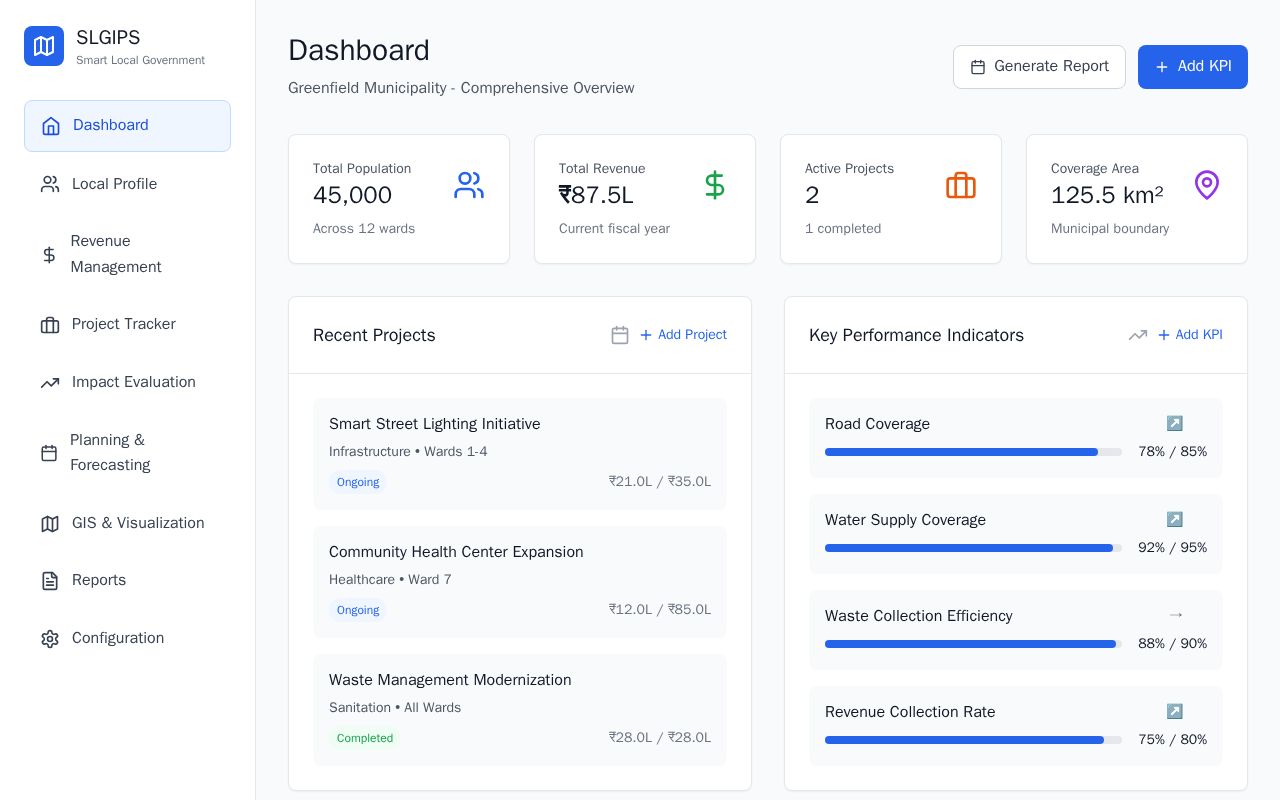Click Add KPI link in indicators panel
Viewport: 1280px width, 800px height.
pyautogui.click(x=1189, y=335)
